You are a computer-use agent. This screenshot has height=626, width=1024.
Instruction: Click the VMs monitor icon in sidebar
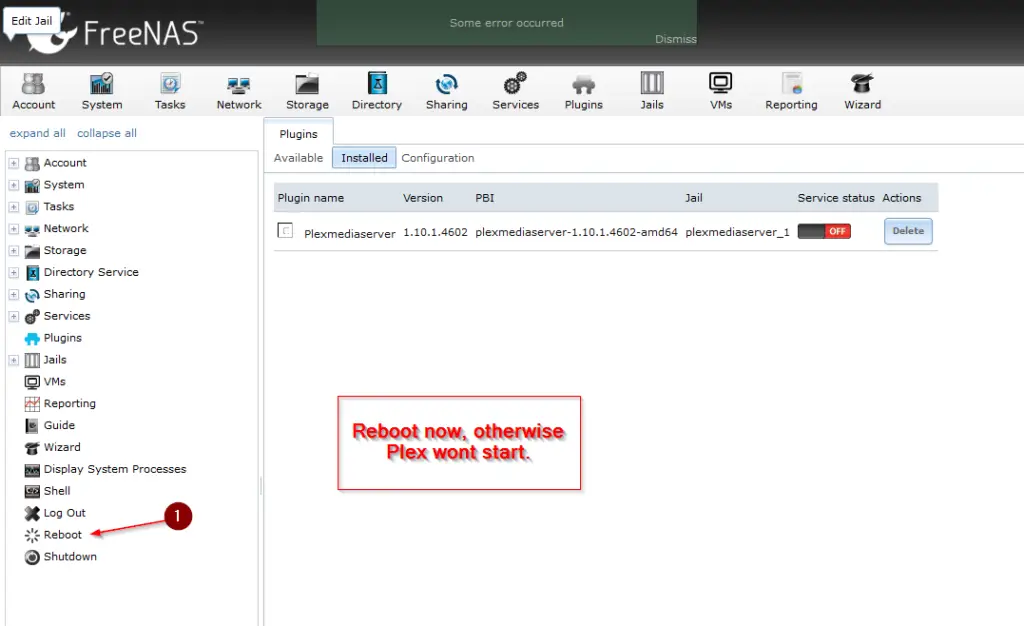click(32, 382)
